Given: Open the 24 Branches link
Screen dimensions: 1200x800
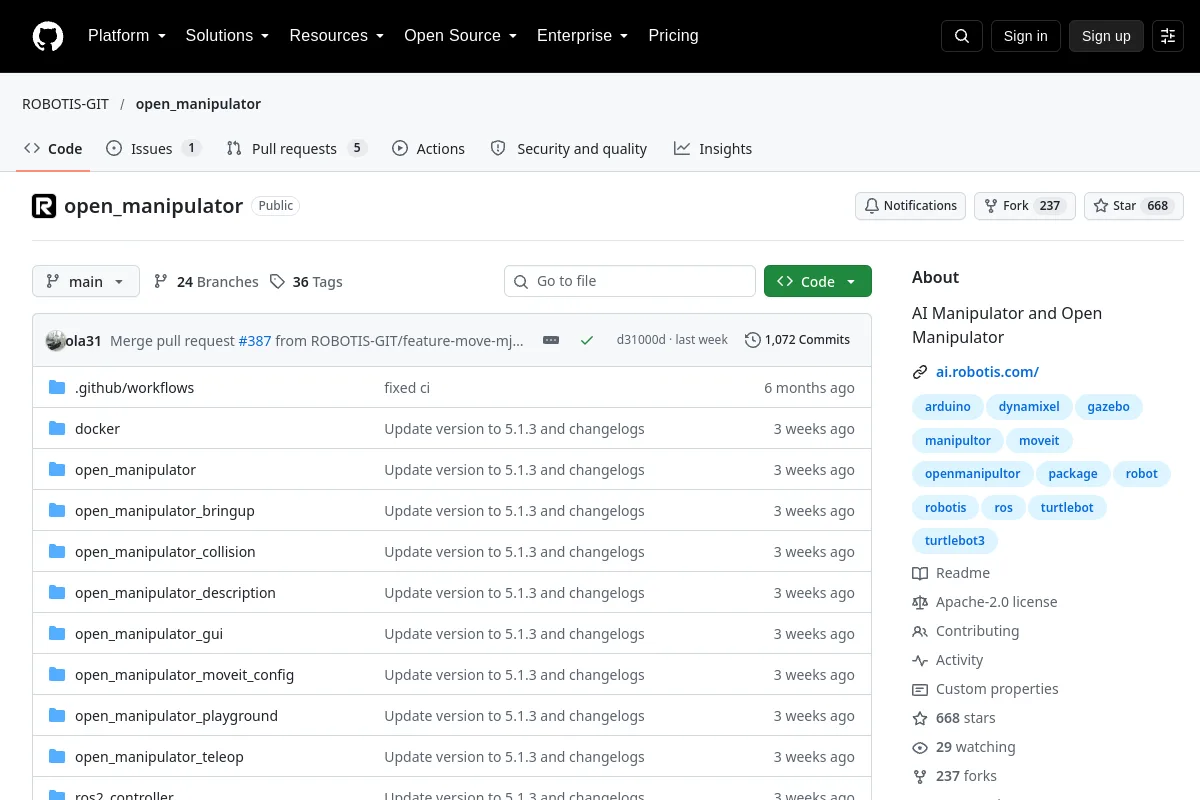Looking at the screenshot, I should [206, 282].
